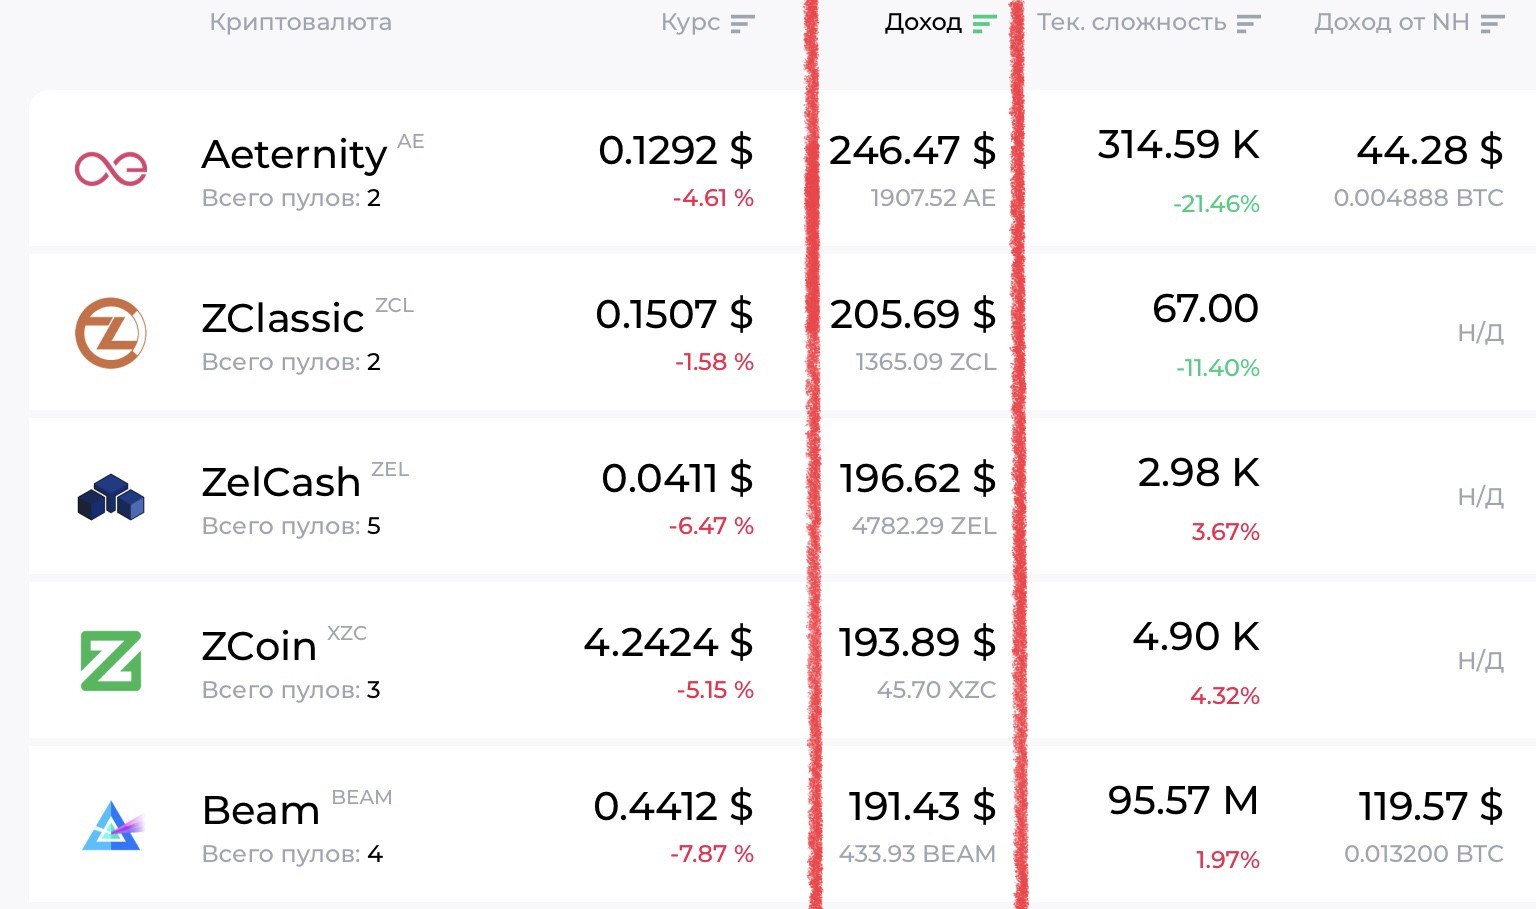Open the ZClassic coin name link
The width and height of the screenshot is (1536, 909).
click(x=283, y=318)
